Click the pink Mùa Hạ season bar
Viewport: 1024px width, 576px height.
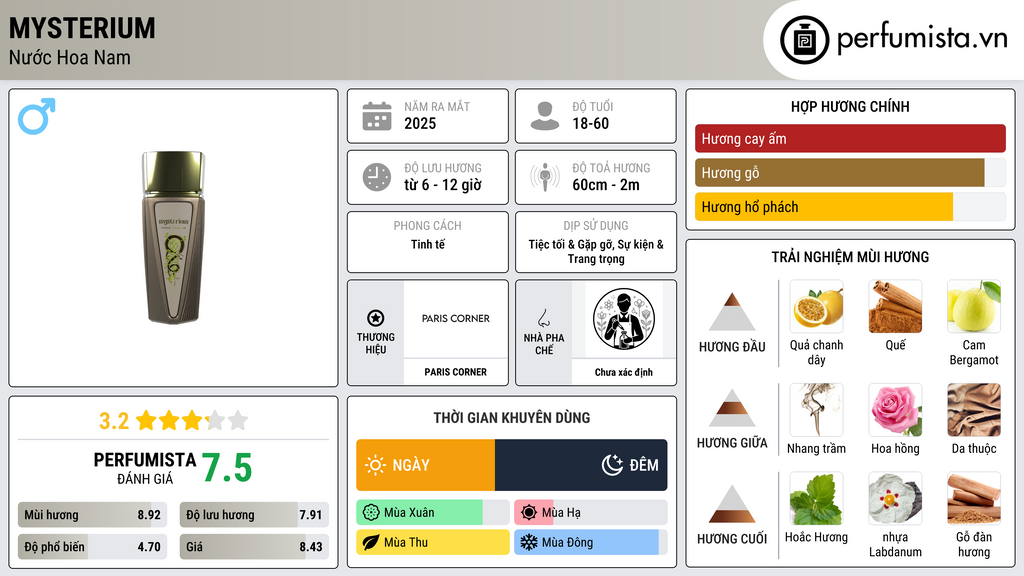(x=534, y=513)
